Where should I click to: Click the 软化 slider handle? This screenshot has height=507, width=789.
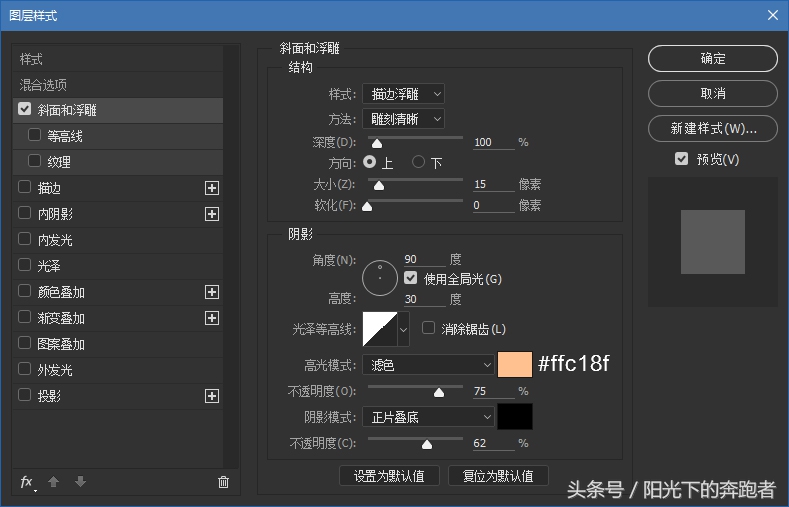point(367,206)
